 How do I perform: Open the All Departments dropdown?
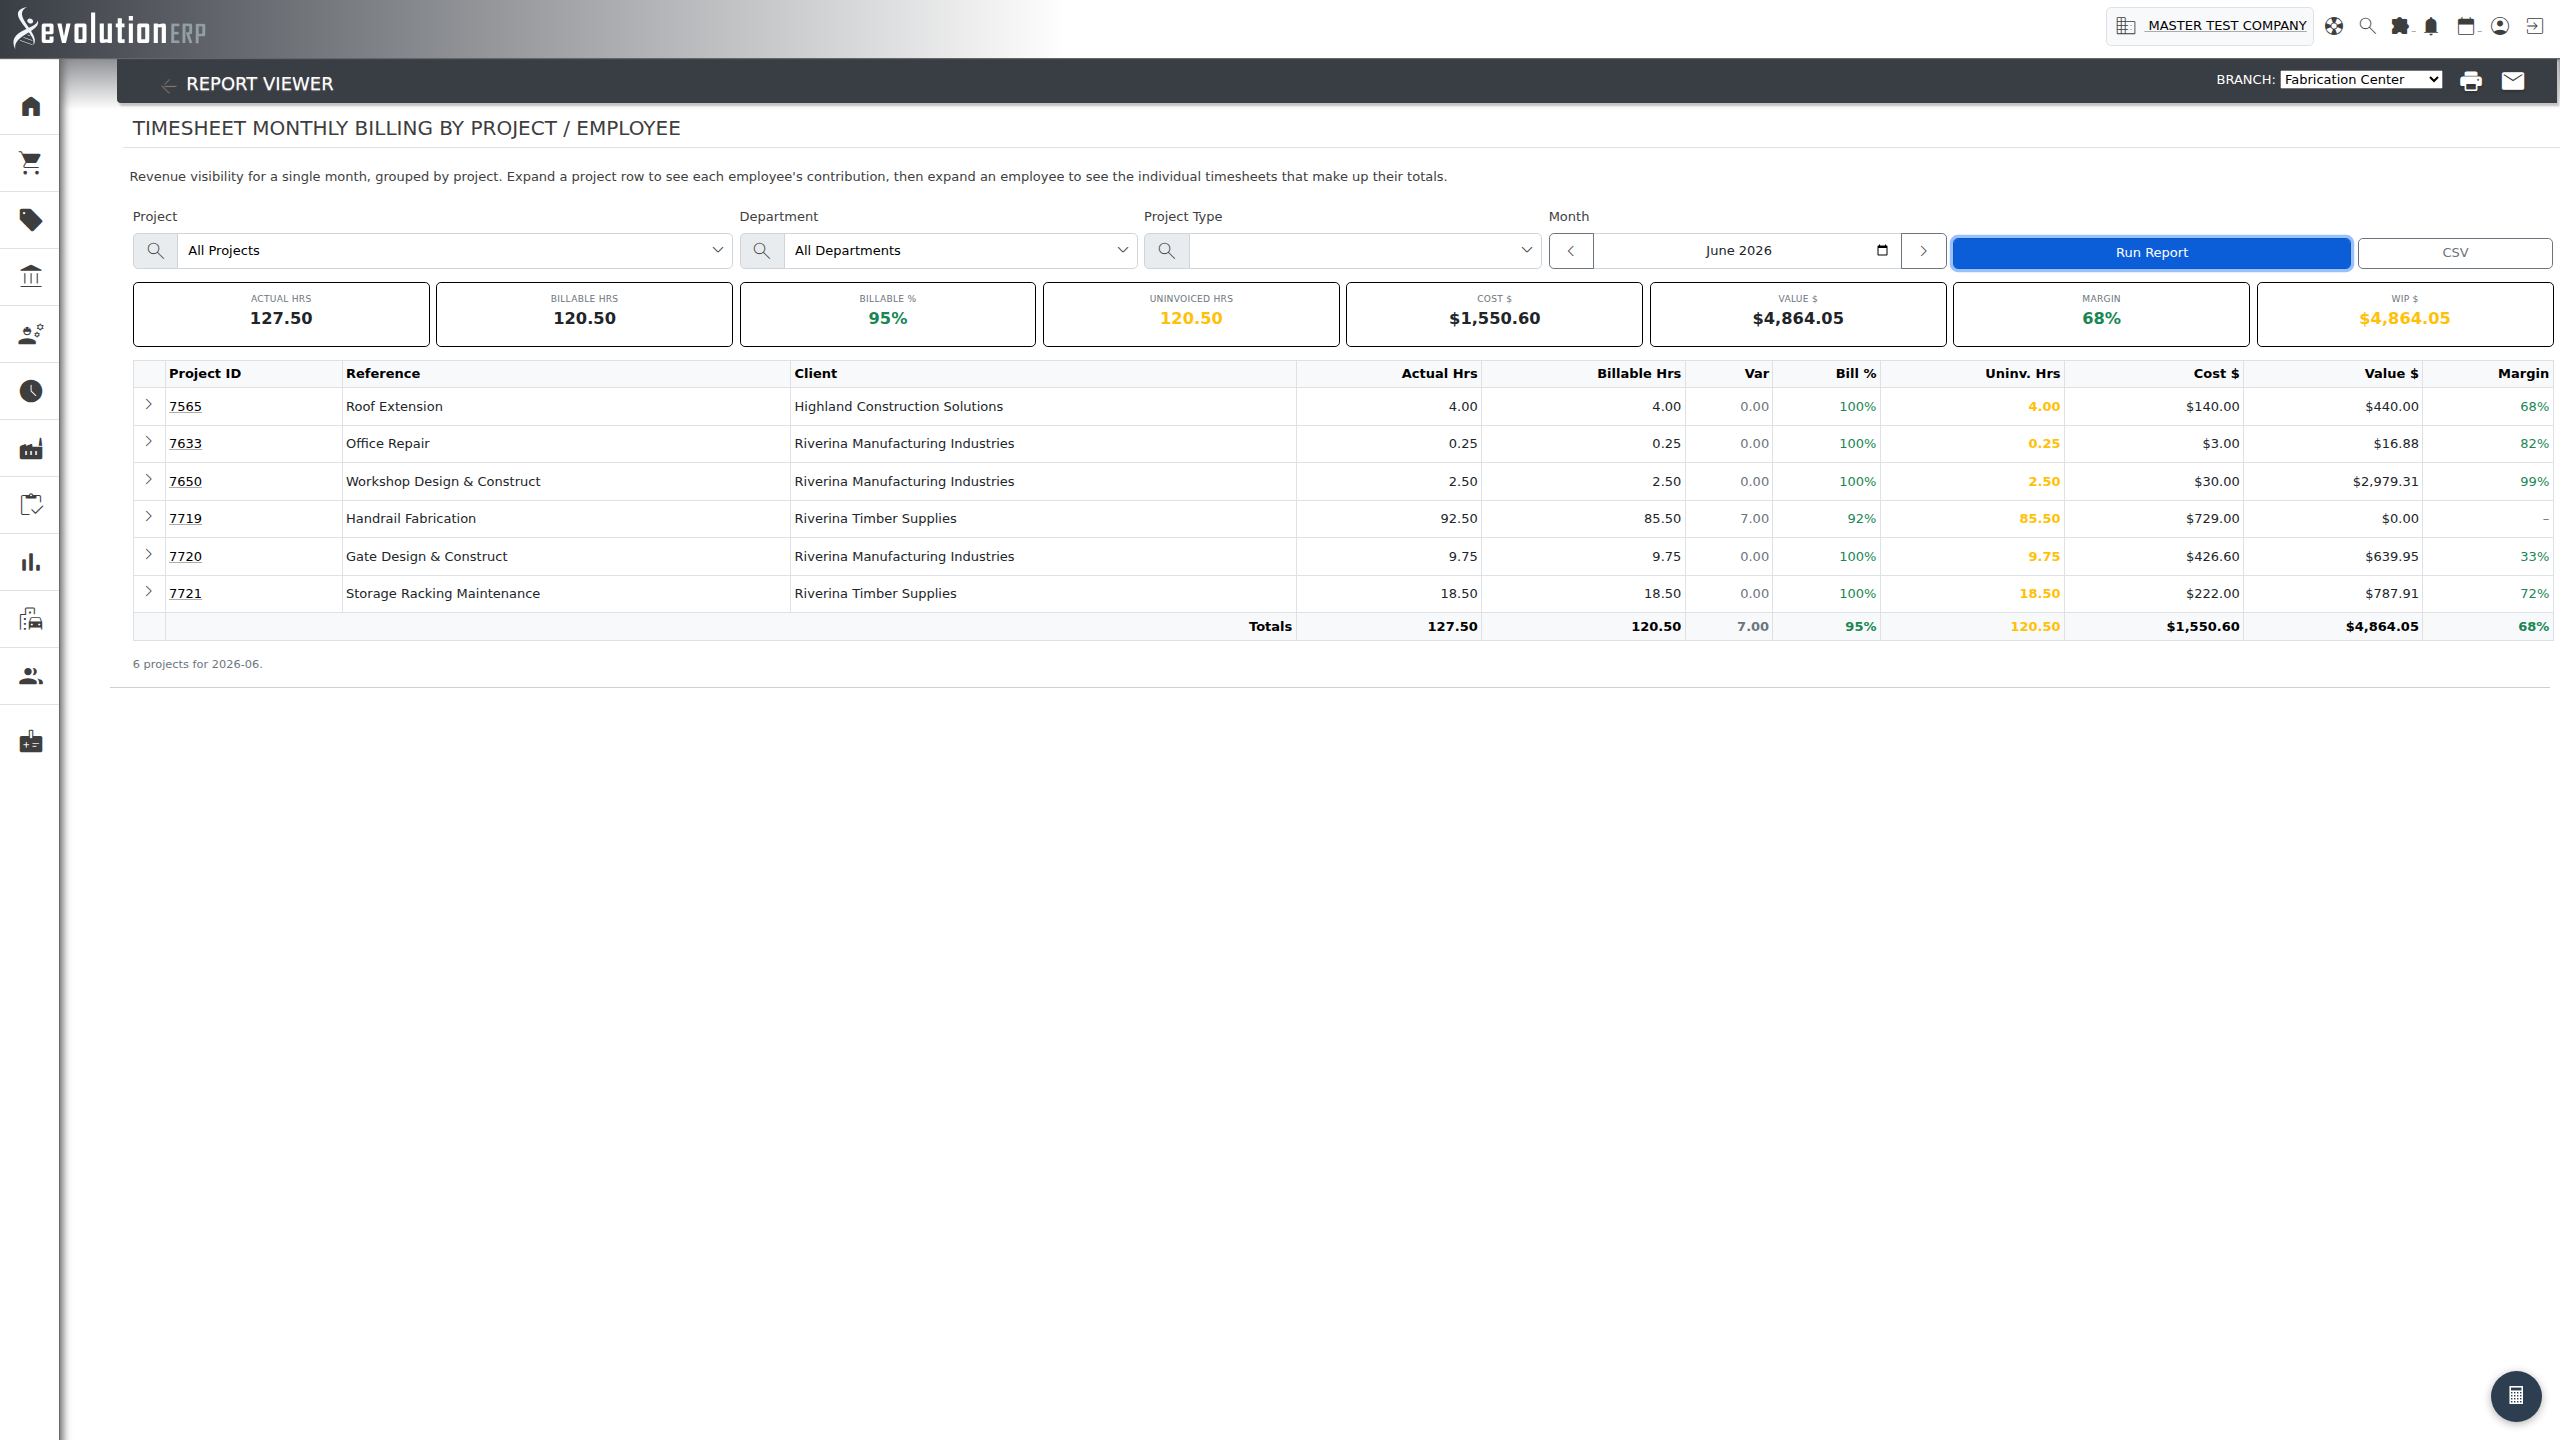coord(961,251)
